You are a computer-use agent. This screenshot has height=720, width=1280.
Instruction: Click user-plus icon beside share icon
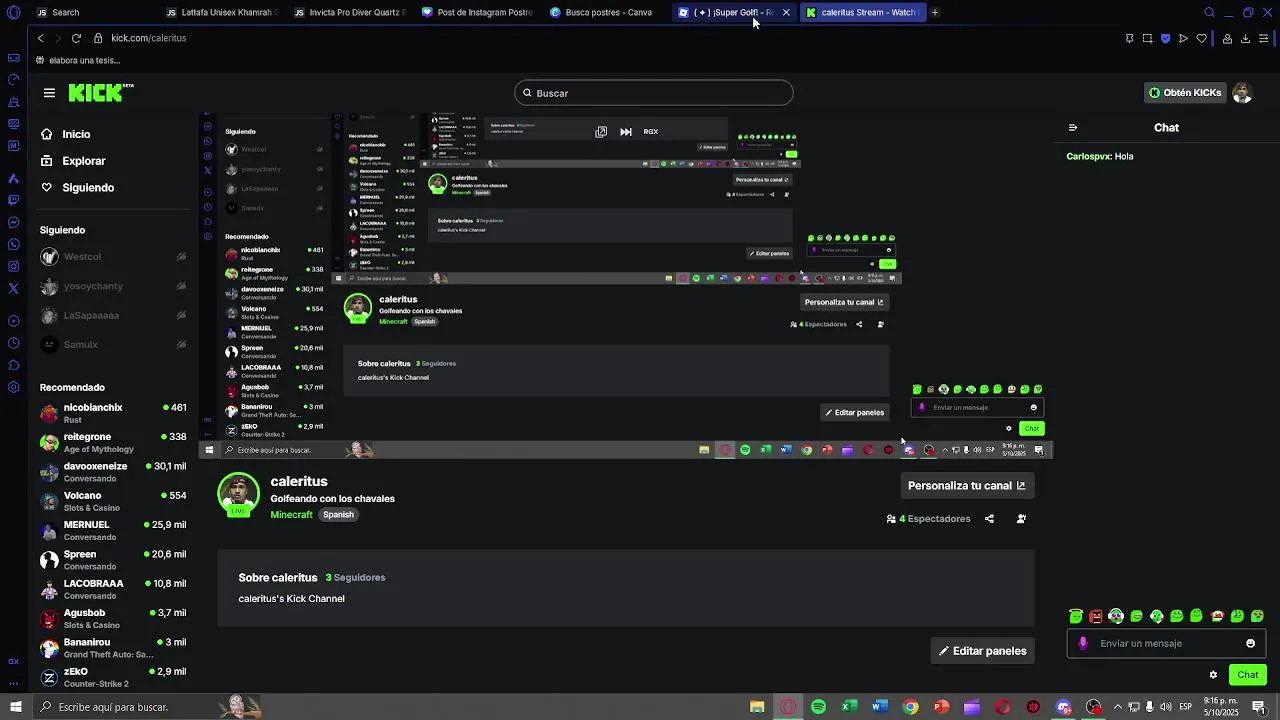click(x=1021, y=519)
